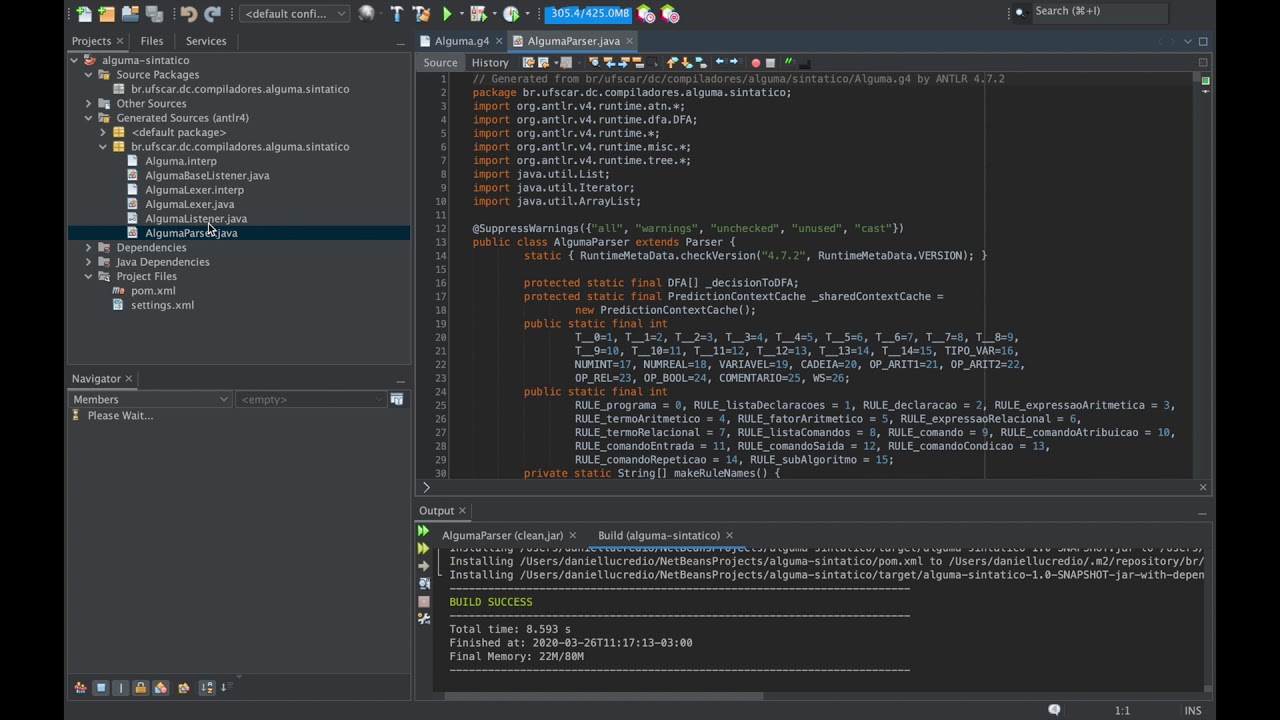Screen dimensions: 1280x720
Task: Open build settings wrench icon in Output
Action: (424, 619)
